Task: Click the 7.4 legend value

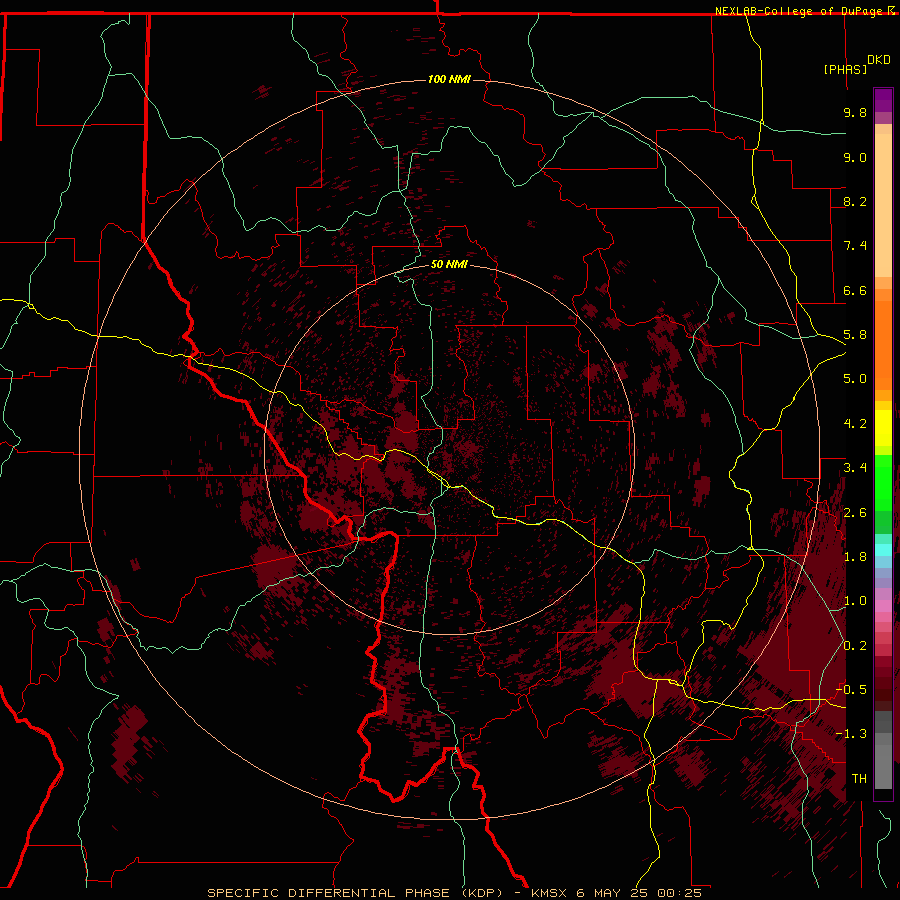Action: tap(855, 246)
